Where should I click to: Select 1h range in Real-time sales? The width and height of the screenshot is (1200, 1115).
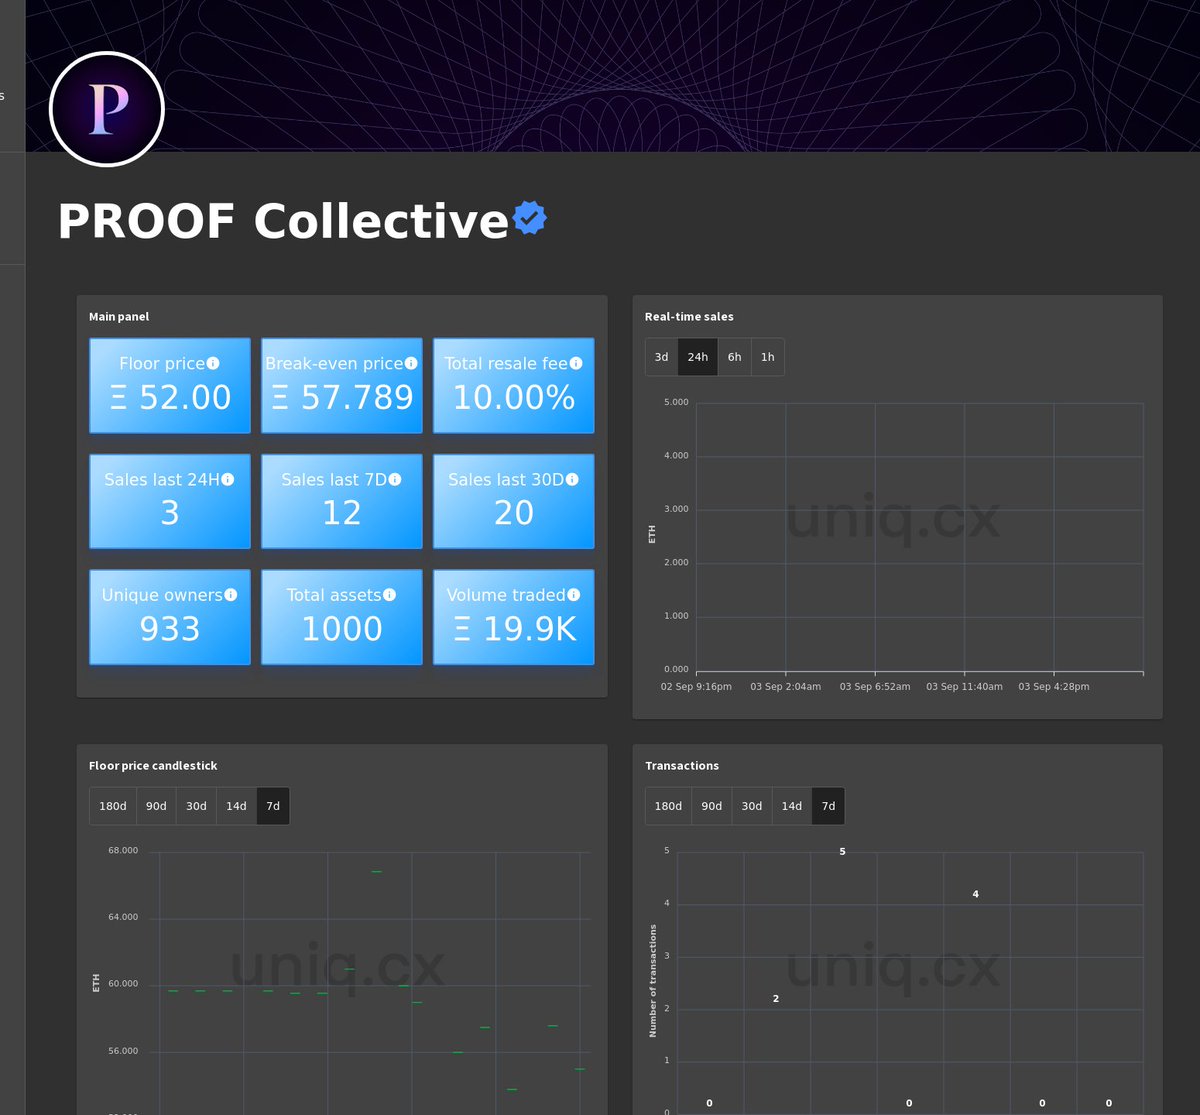point(768,357)
